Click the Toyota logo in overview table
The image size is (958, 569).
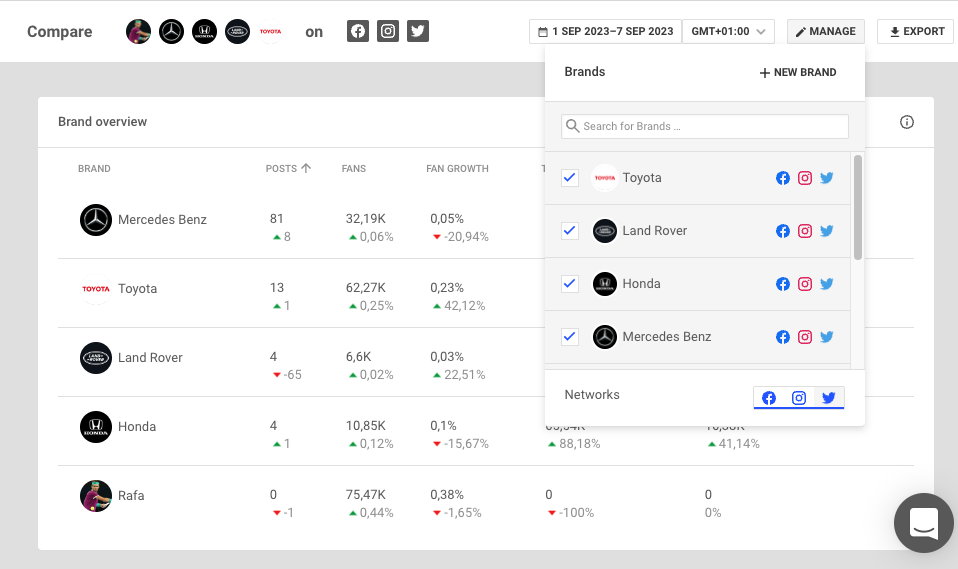click(x=96, y=289)
